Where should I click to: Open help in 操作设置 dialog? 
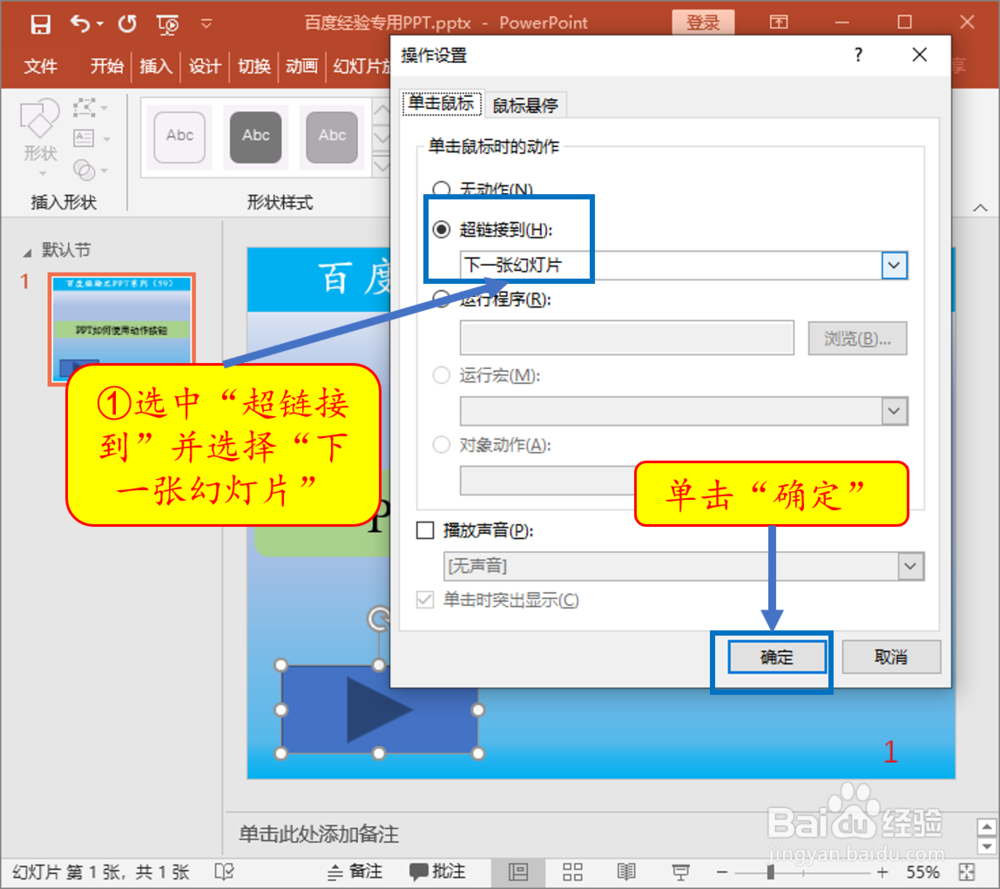click(858, 55)
